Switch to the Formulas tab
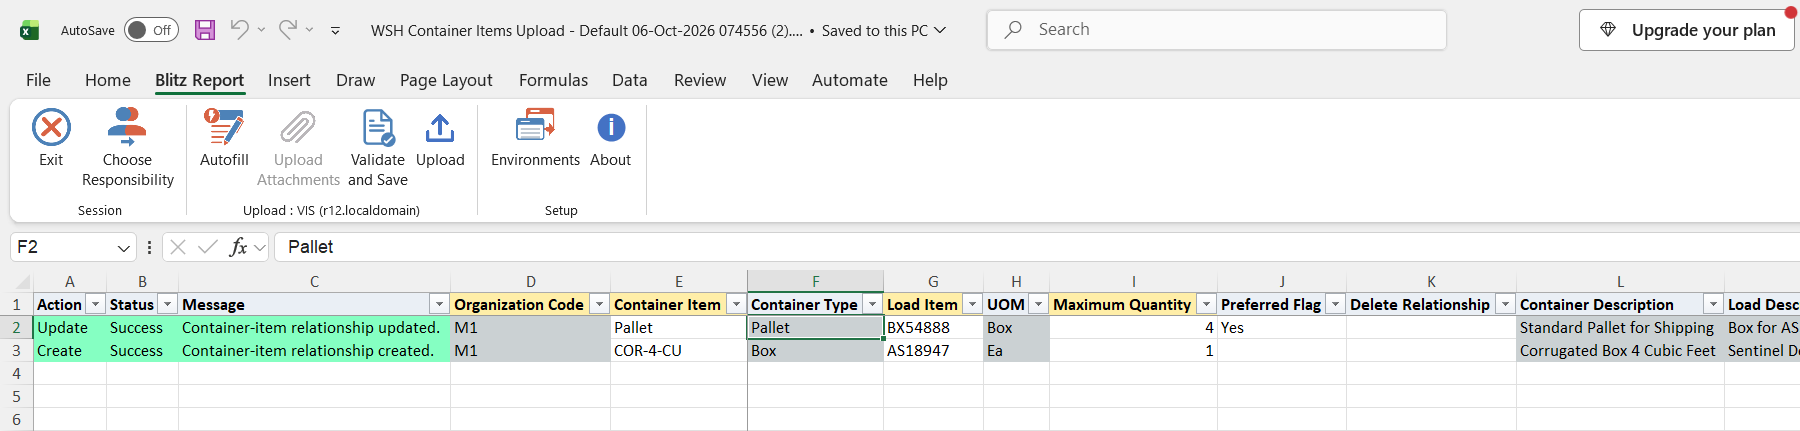Viewport: 1800px width, 431px height. [553, 80]
